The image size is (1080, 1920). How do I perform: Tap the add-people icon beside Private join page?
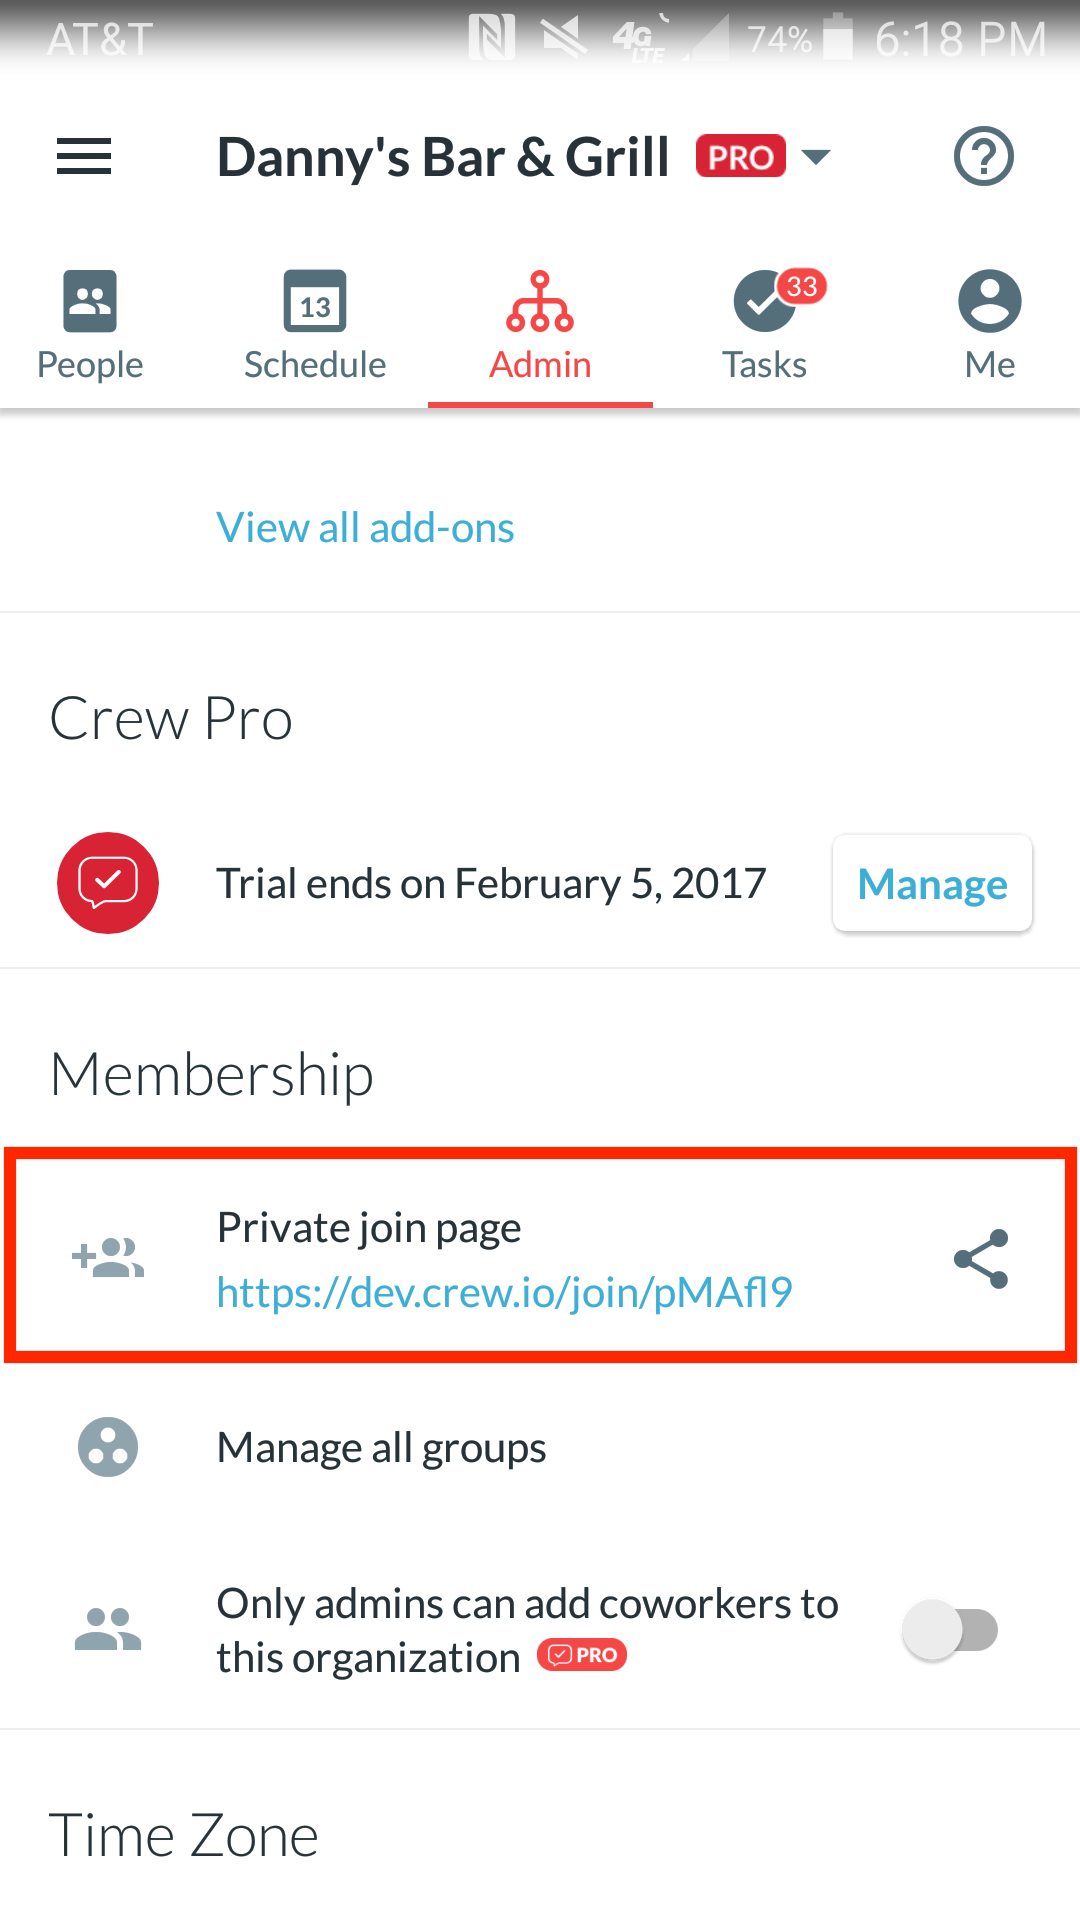click(x=108, y=1258)
